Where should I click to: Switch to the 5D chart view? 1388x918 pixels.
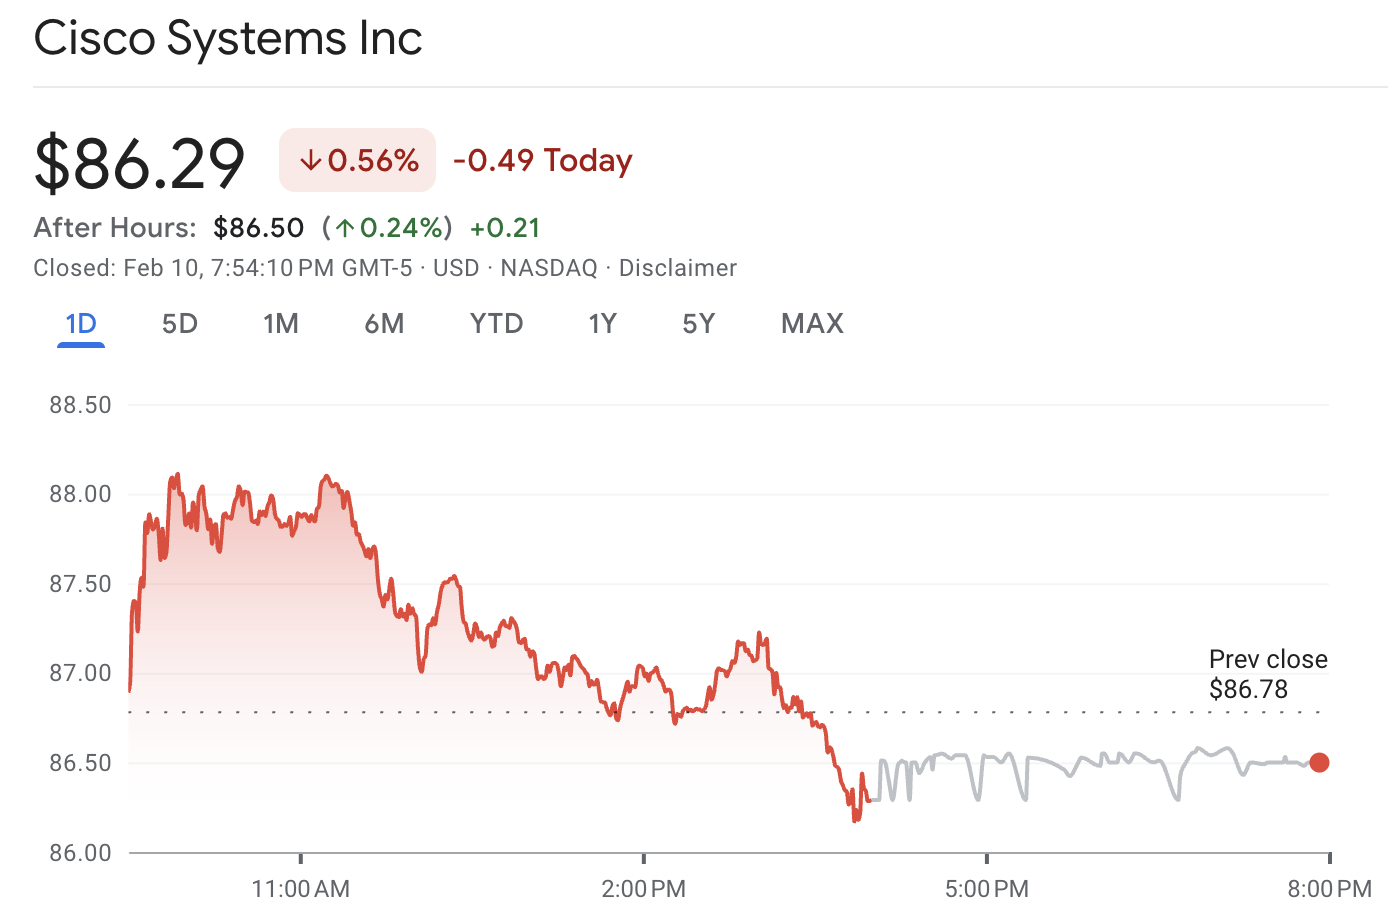tap(179, 323)
